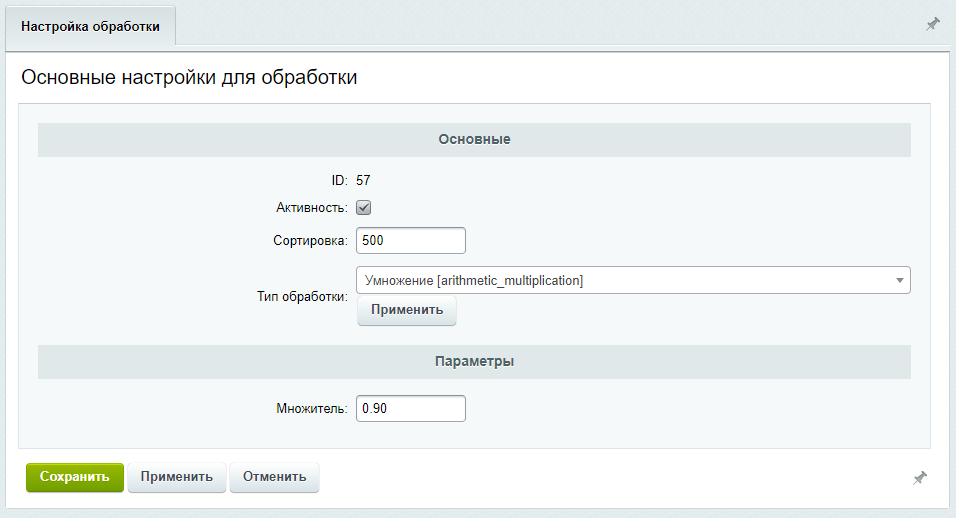Screen dimensions: 956x518
Task: Click the heading Основные настройки для обработки
Action: click(189, 77)
